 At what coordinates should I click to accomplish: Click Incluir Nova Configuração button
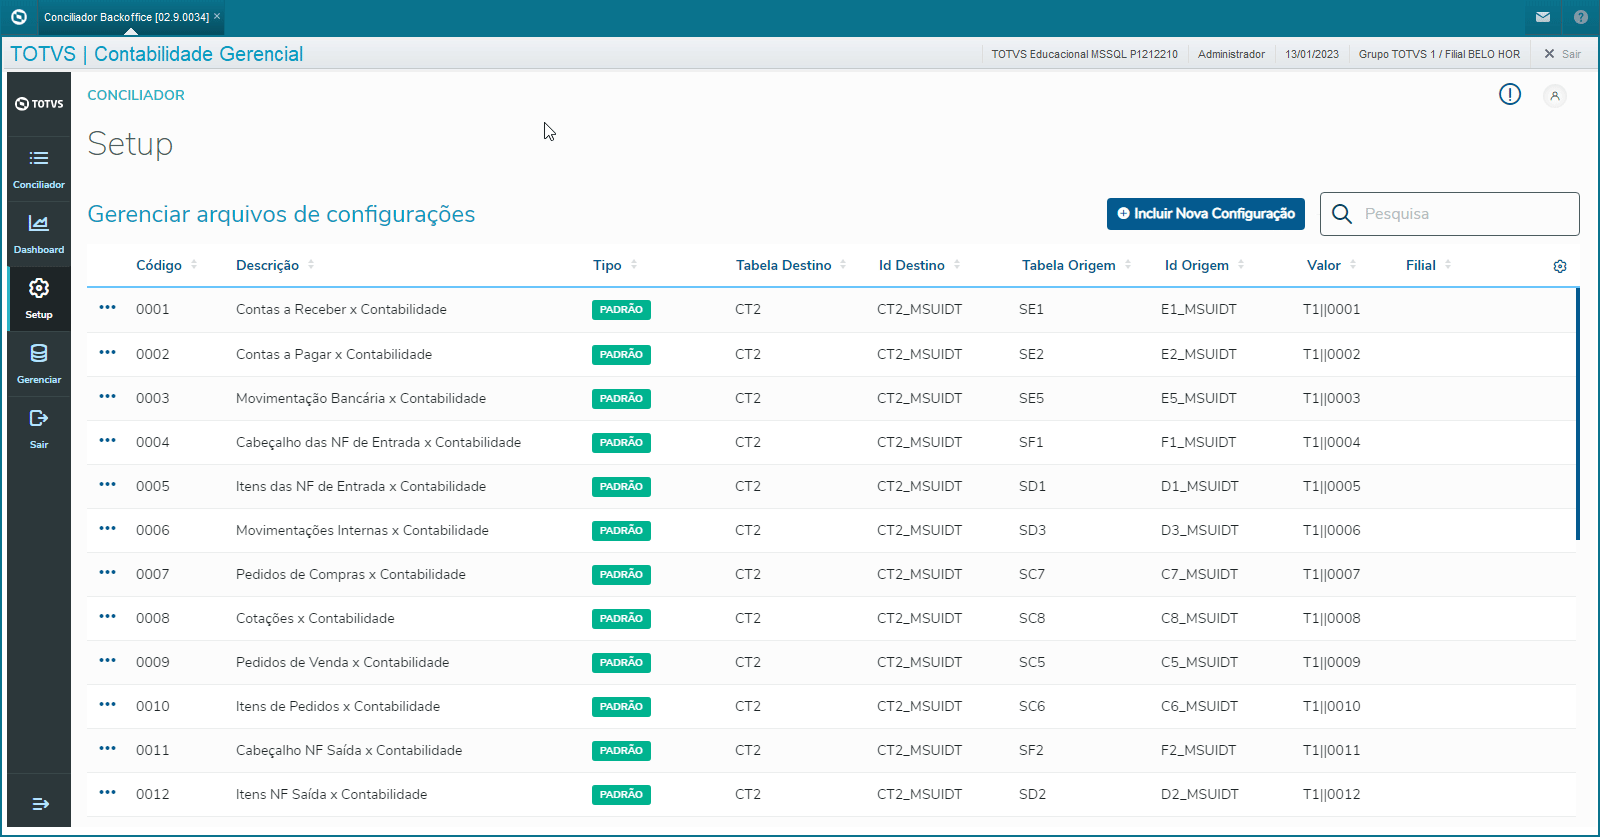pyautogui.click(x=1206, y=214)
